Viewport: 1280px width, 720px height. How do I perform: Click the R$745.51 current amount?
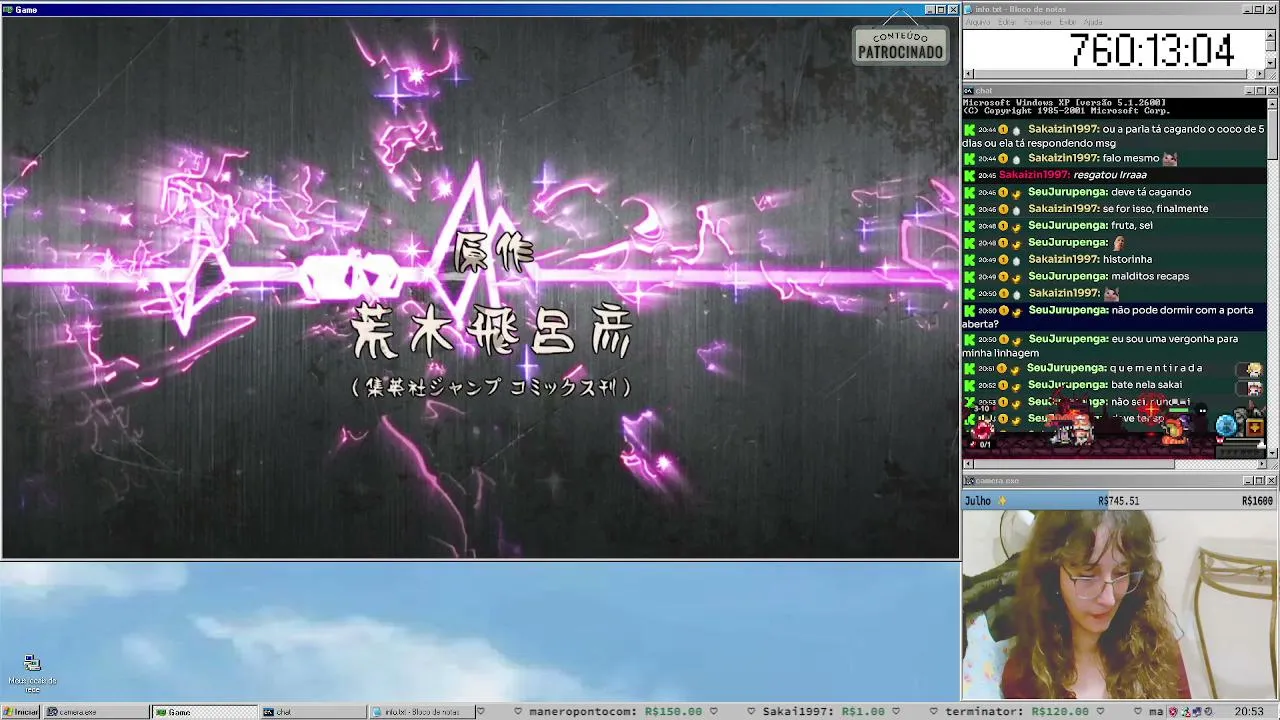1118,501
